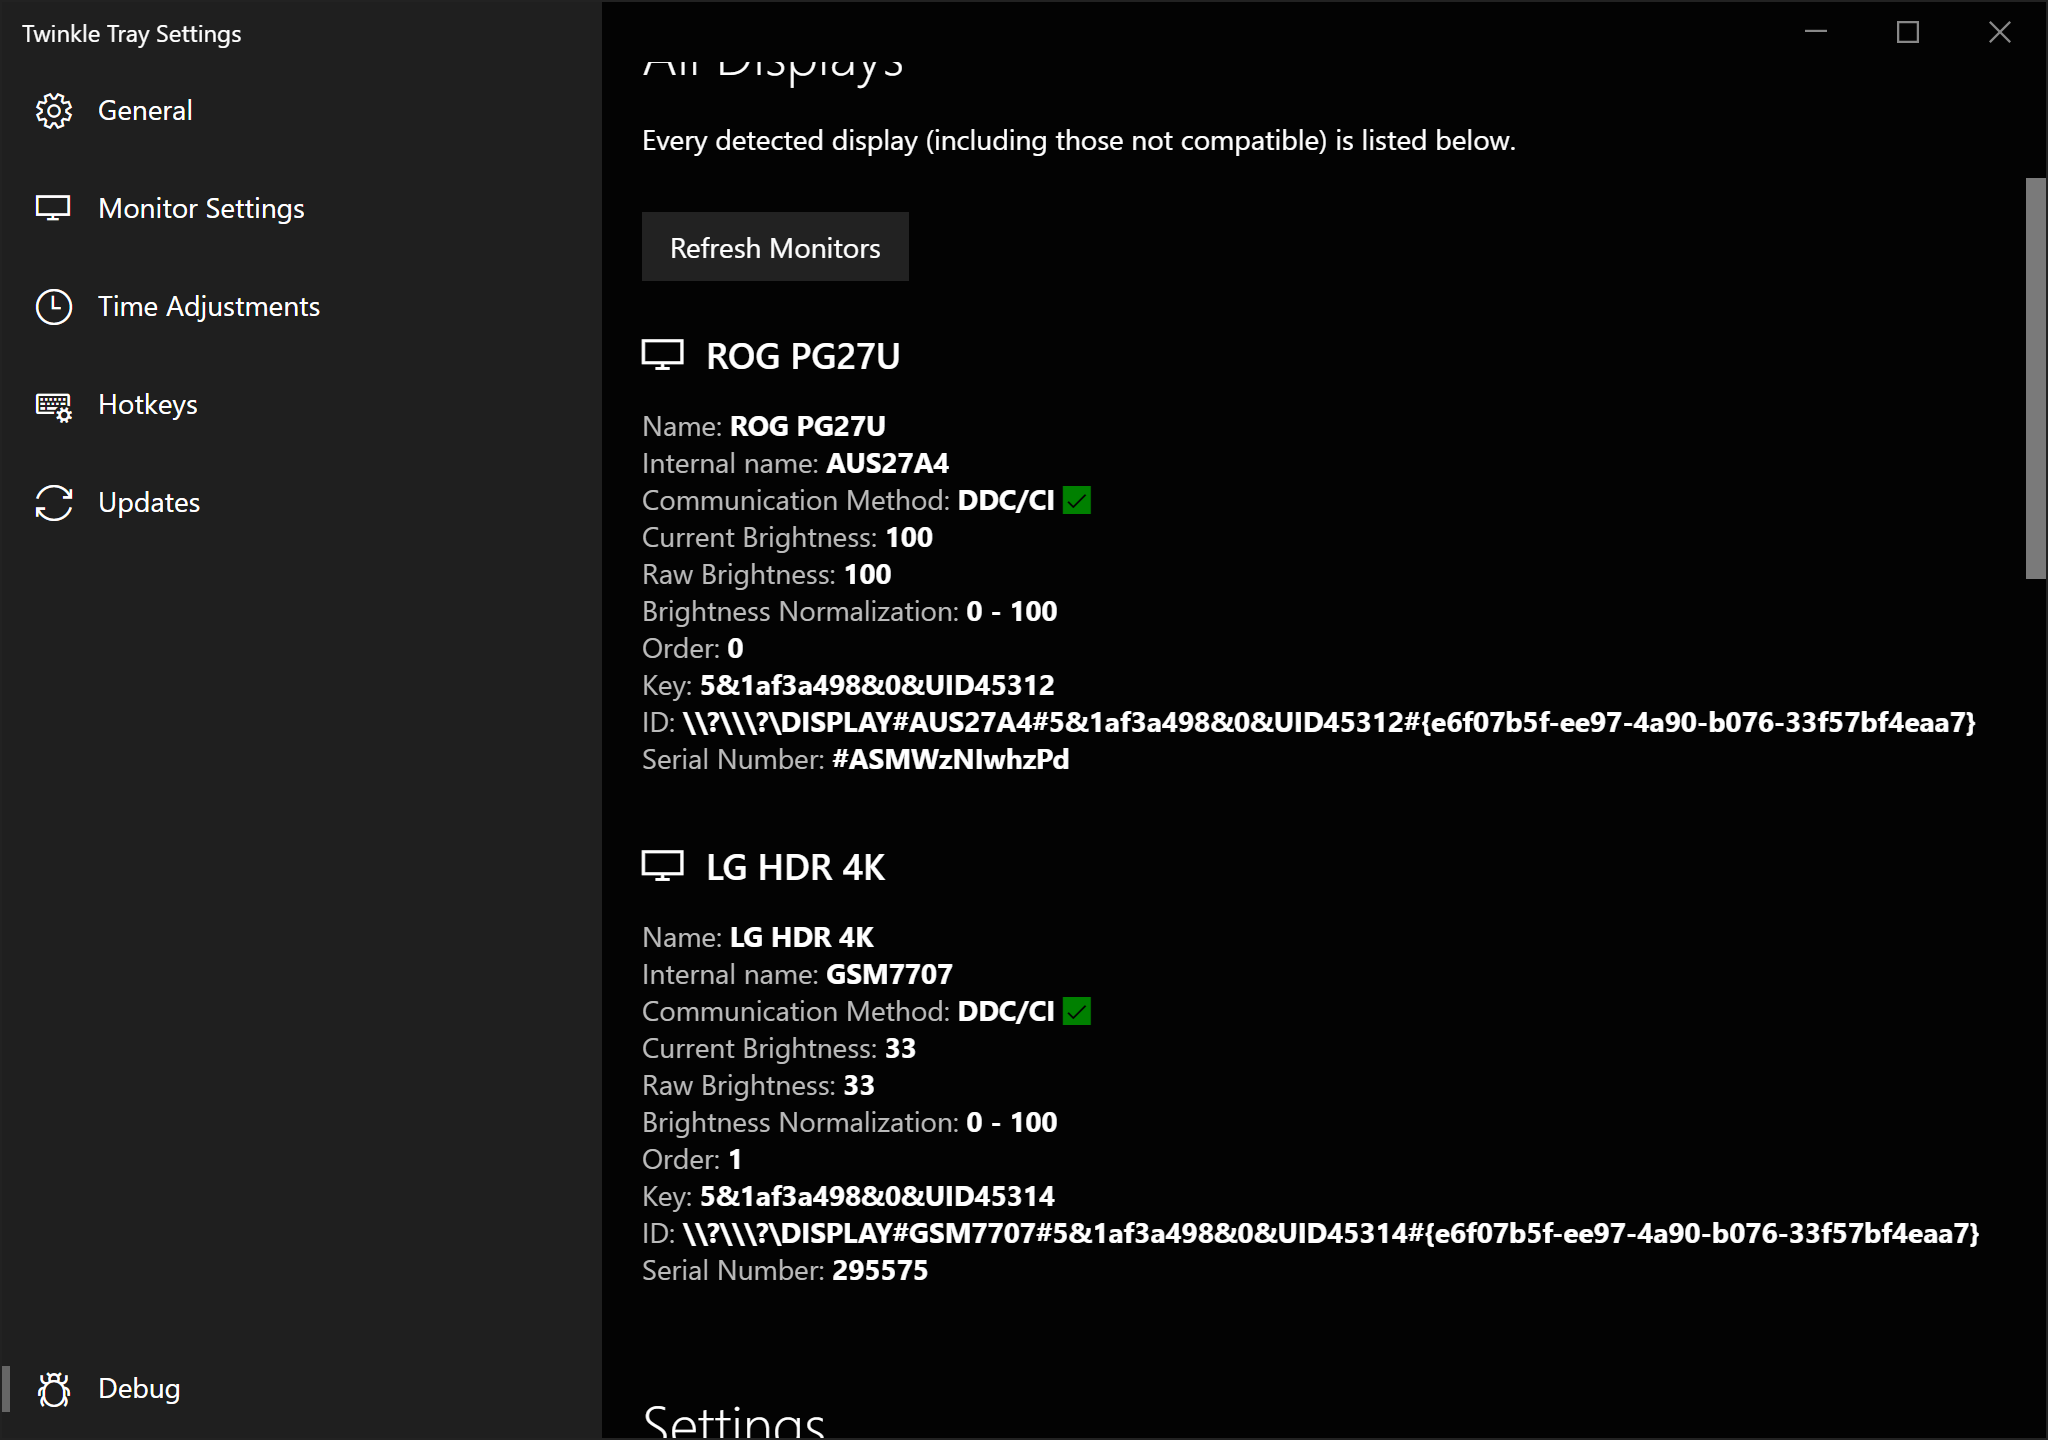
Task: Open the General settings page
Action: 145,111
